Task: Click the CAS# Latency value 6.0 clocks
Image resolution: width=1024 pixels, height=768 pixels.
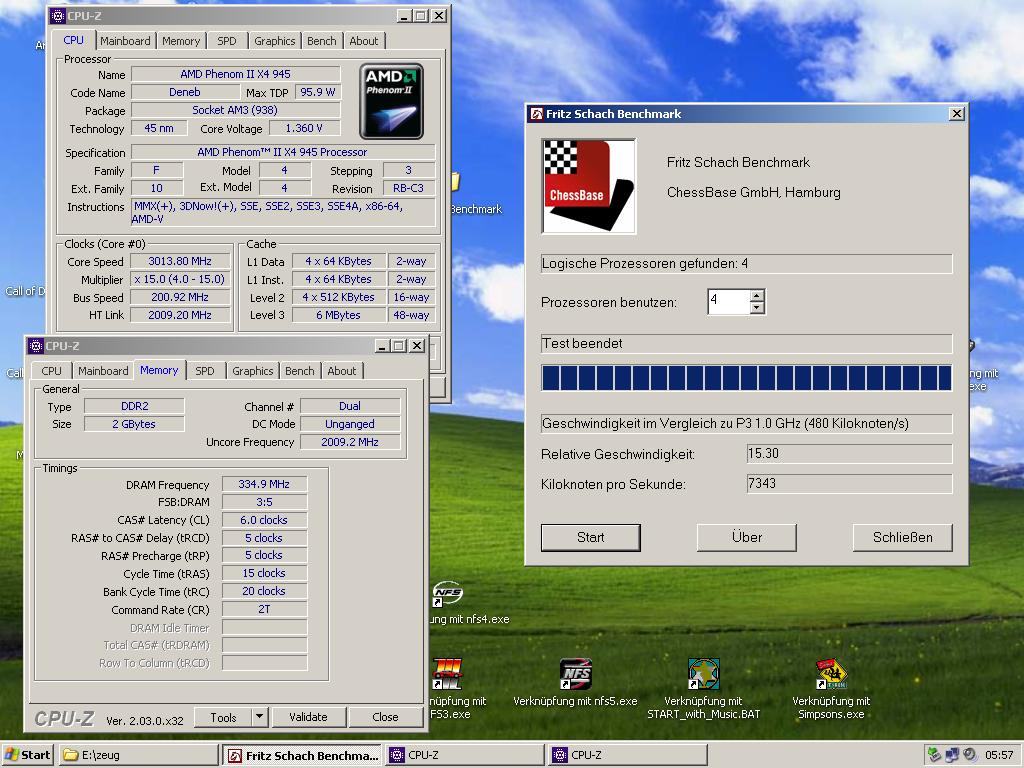Action: click(264, 520)
